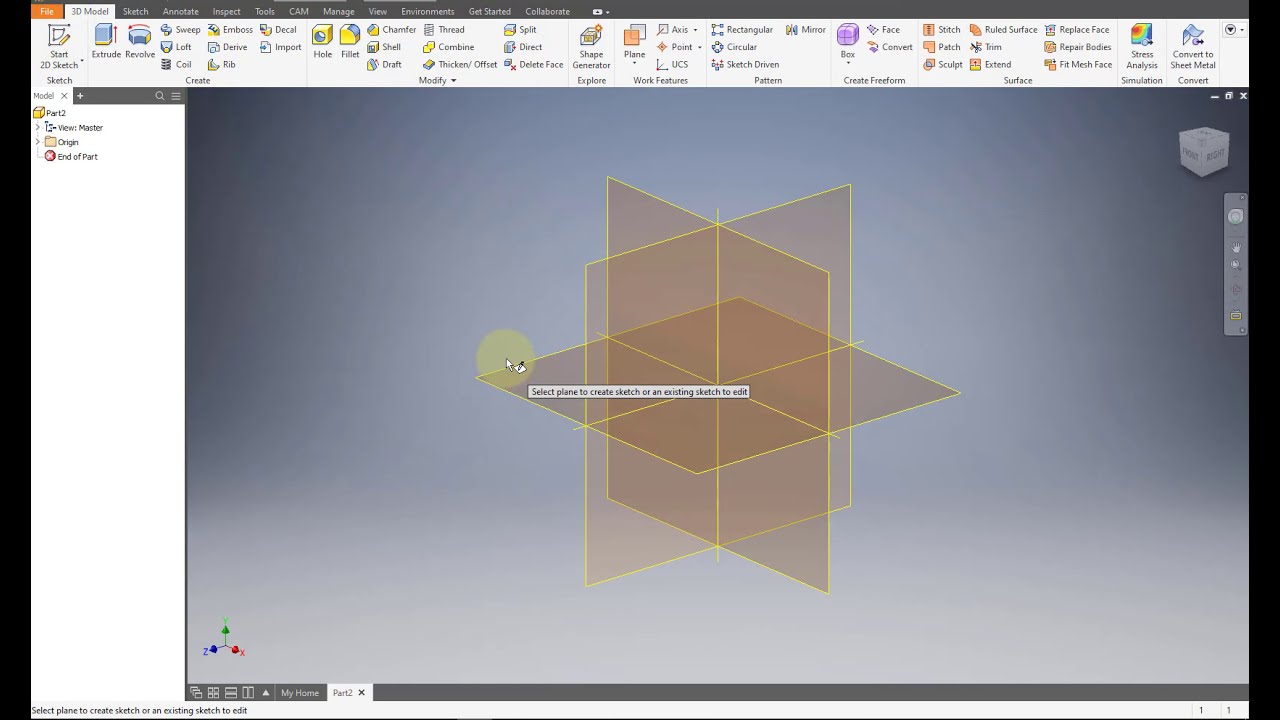Click the ViewCube in the viewport
The image size is (1280, 720).
pos(1204,152)
